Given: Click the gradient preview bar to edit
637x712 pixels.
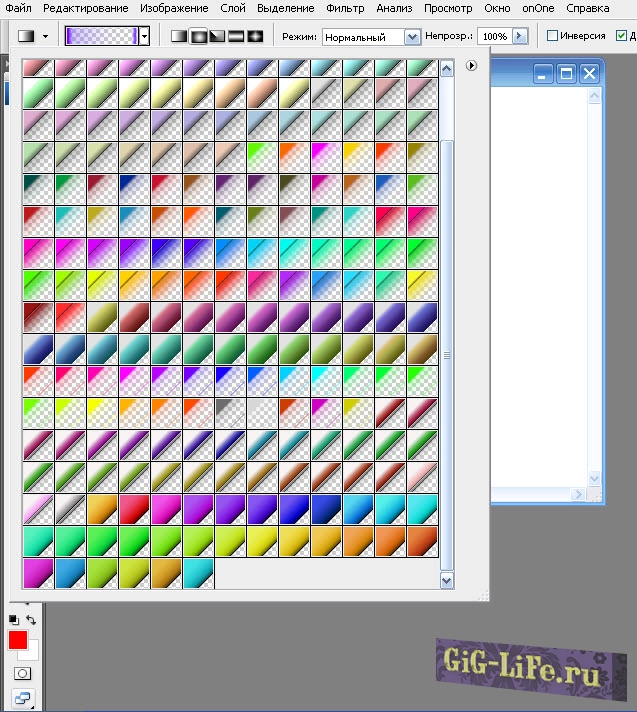Looking at the screenshot, I should (101, 36).
